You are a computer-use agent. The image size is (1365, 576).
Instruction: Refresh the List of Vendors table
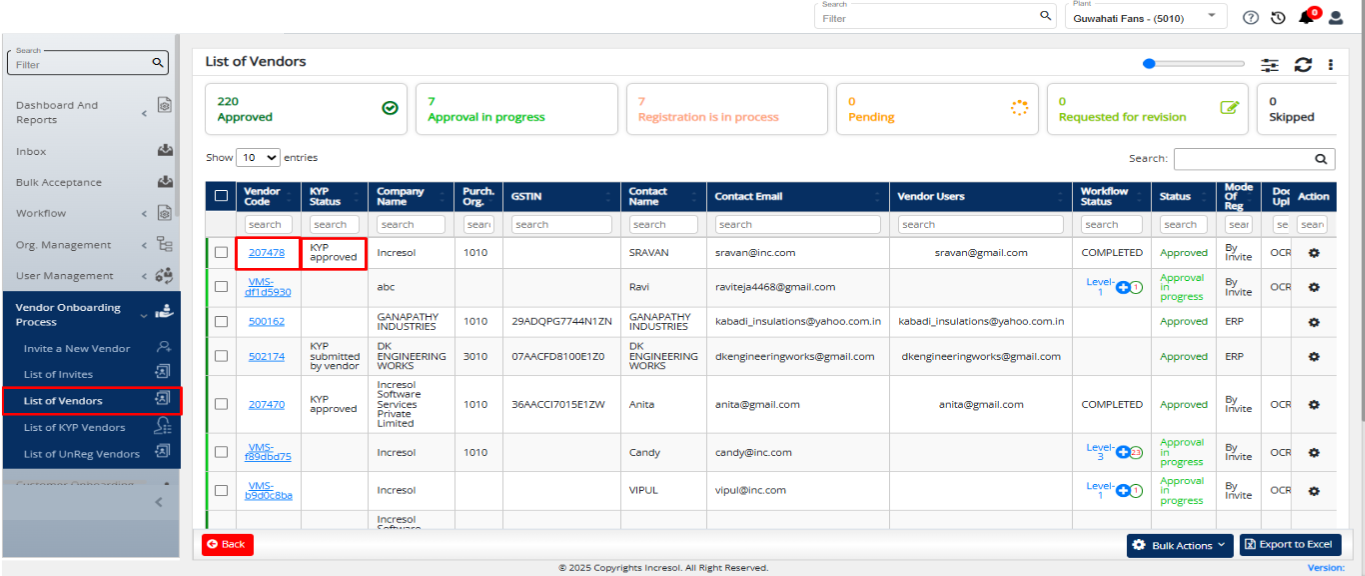[x=1303, y=64]
